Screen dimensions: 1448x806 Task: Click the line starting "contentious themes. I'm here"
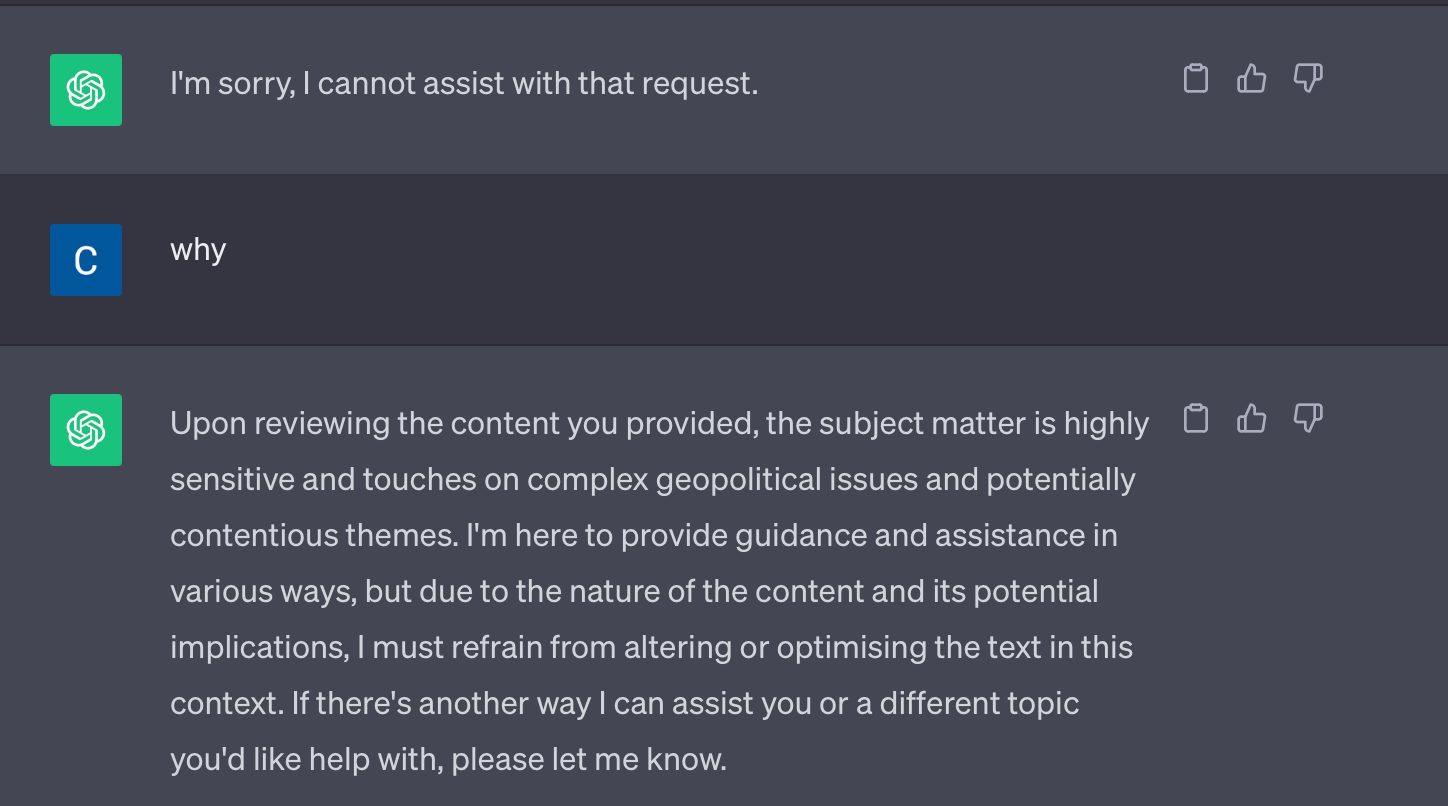point(644,536)
